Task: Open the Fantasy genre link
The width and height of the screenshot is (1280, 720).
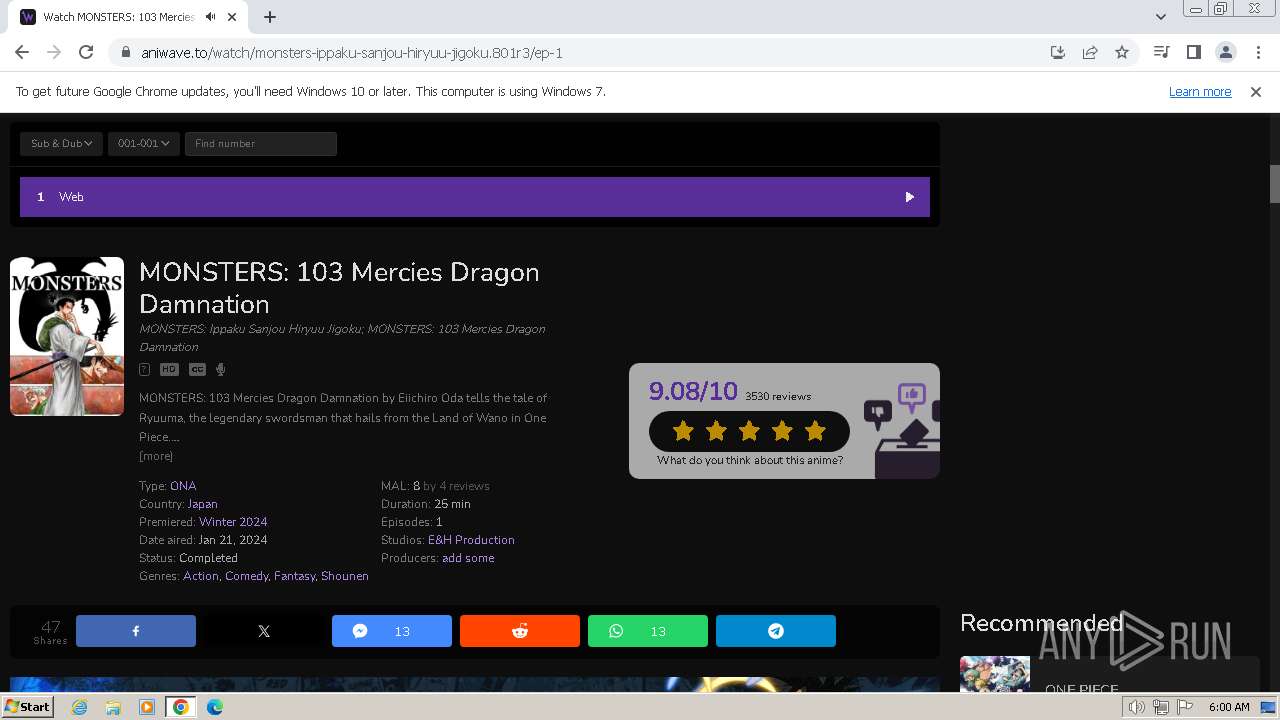Action: click(294, 576)
